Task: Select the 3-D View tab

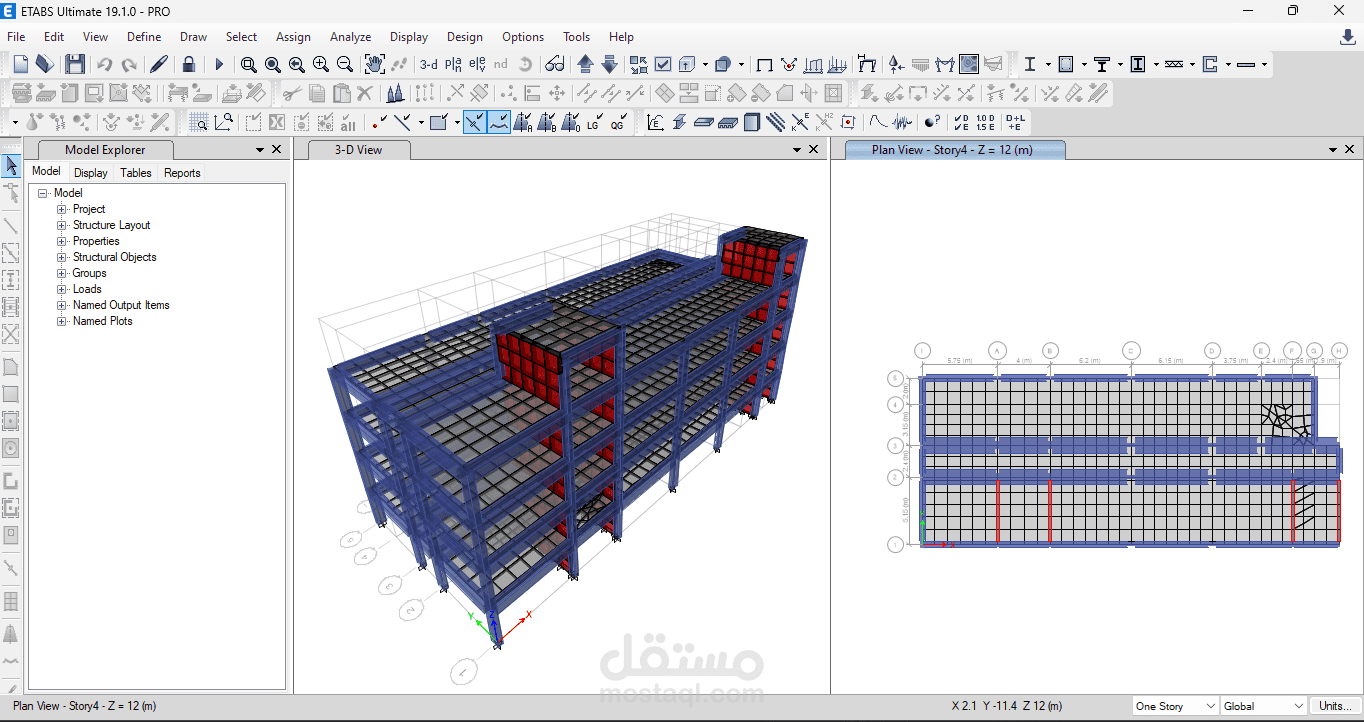Action: pyautogui.click(x=358, y=150)
